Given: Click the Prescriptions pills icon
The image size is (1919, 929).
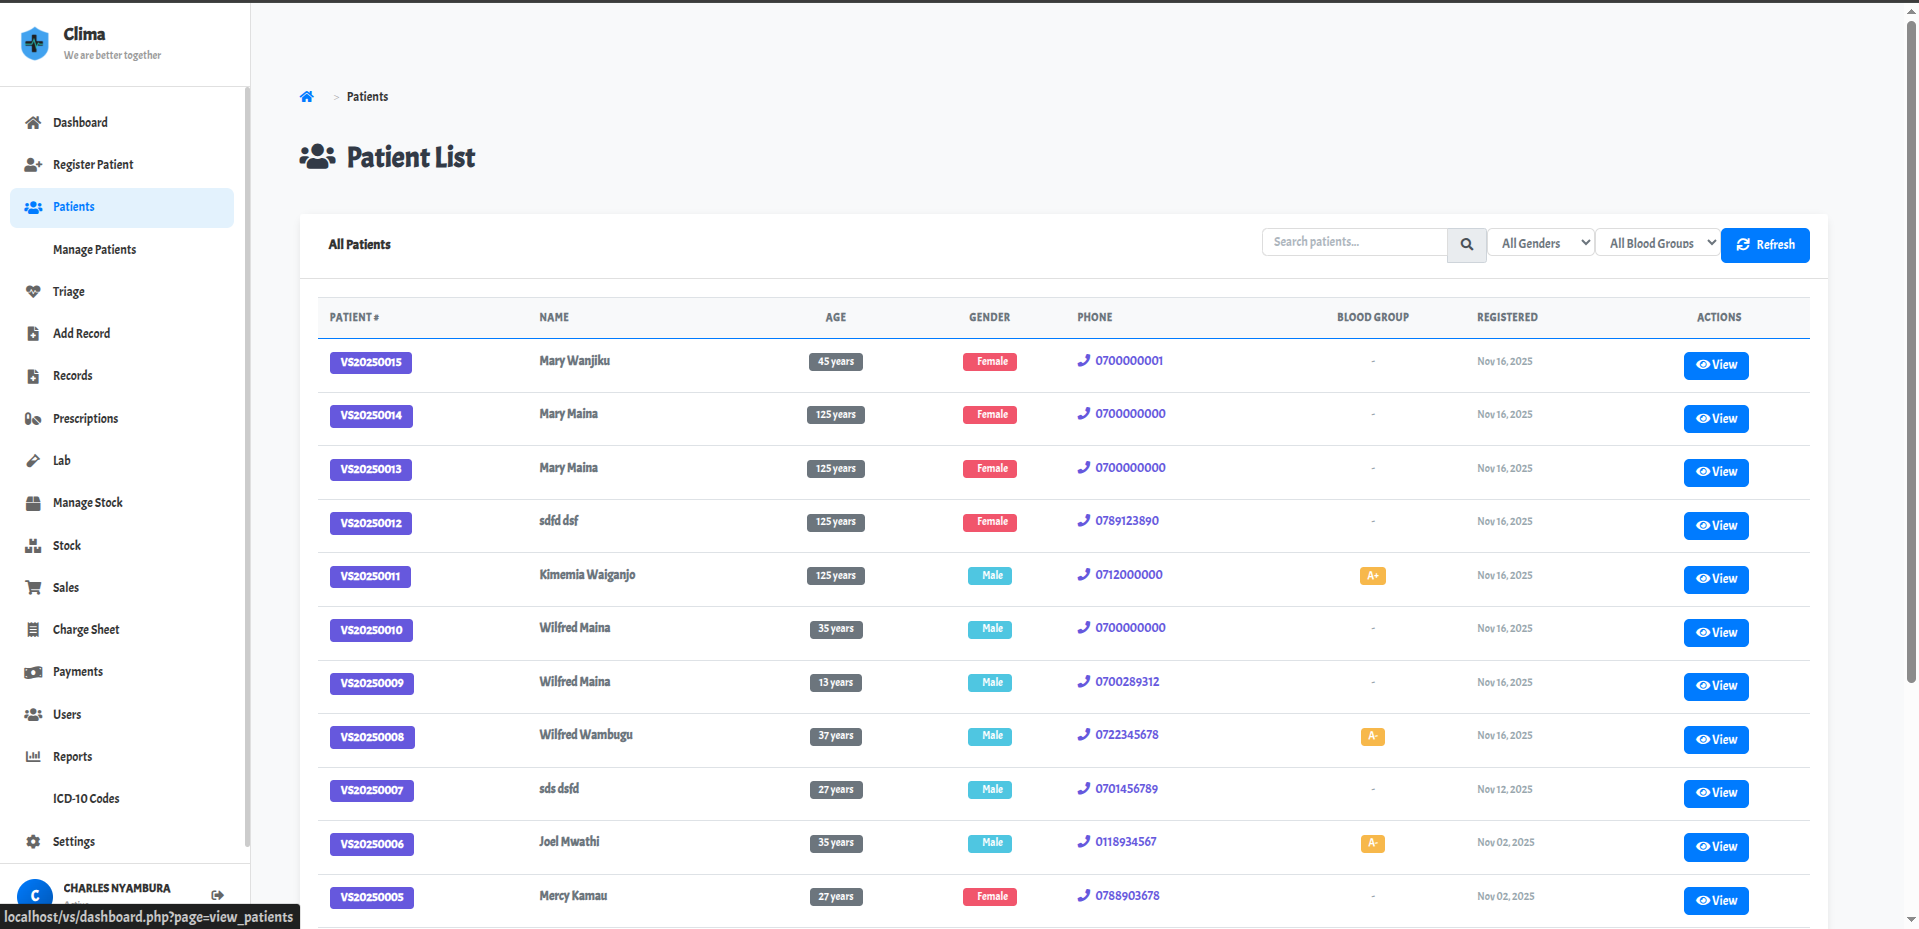Looking at the screenshot, I should (33, 419).
